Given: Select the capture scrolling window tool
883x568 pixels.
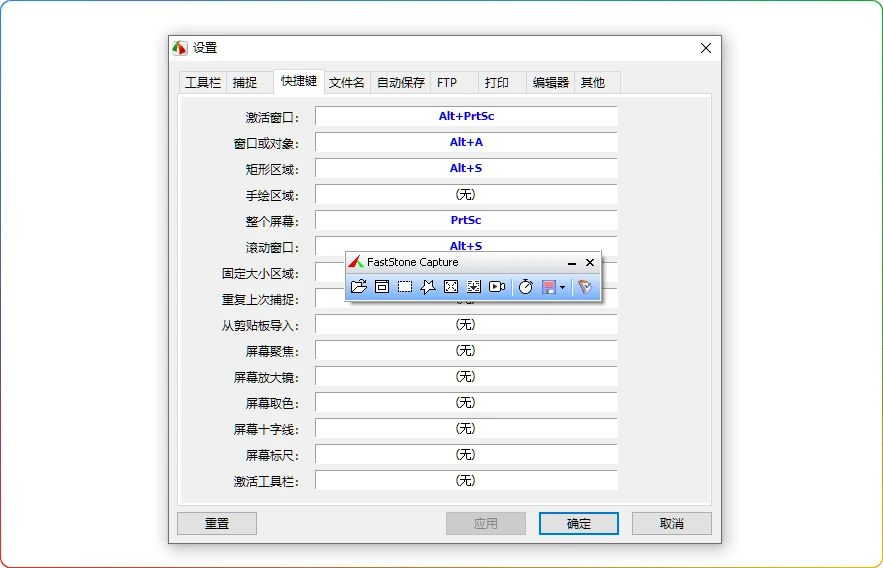Looking at the screenshot, I should tap(474, 287).
